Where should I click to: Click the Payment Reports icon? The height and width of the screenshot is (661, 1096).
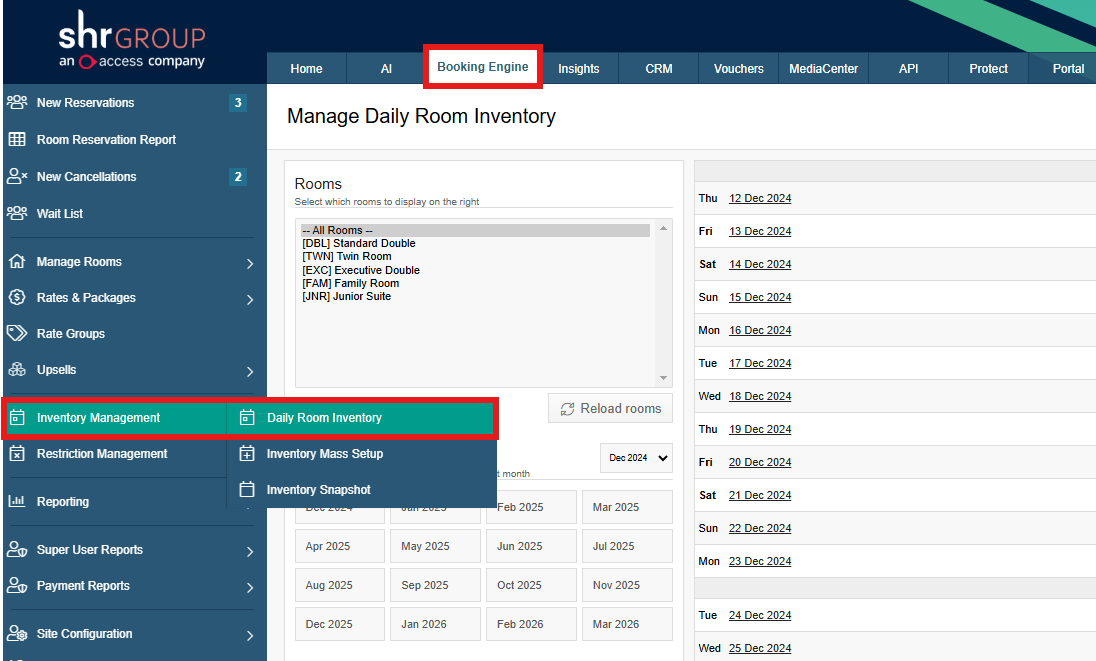pyautogui.click(x=17, y=586)
